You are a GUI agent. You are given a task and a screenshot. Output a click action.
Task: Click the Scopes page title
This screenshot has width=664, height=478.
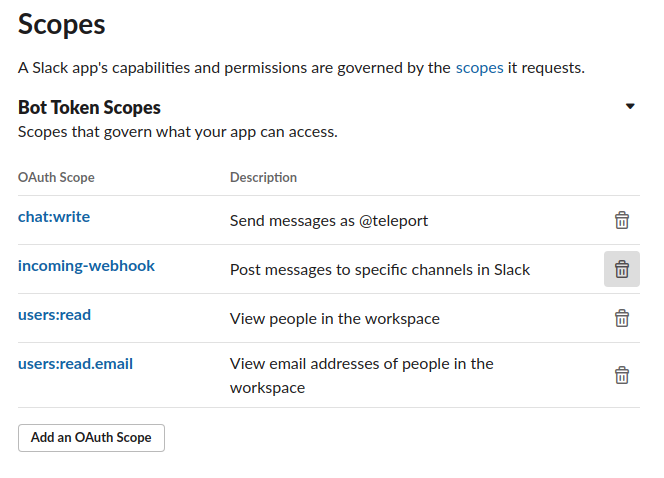coord(61,24)
